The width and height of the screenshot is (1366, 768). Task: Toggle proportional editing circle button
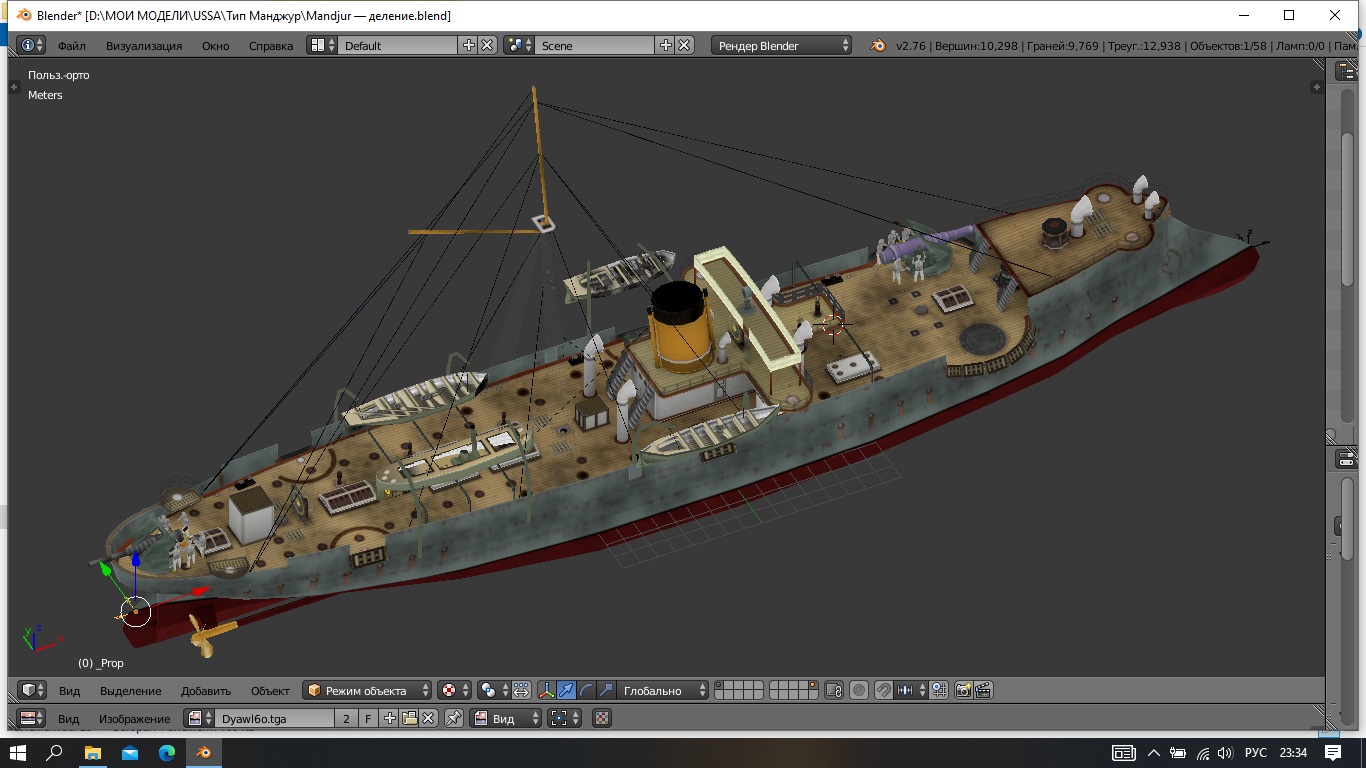click(858, 690)
